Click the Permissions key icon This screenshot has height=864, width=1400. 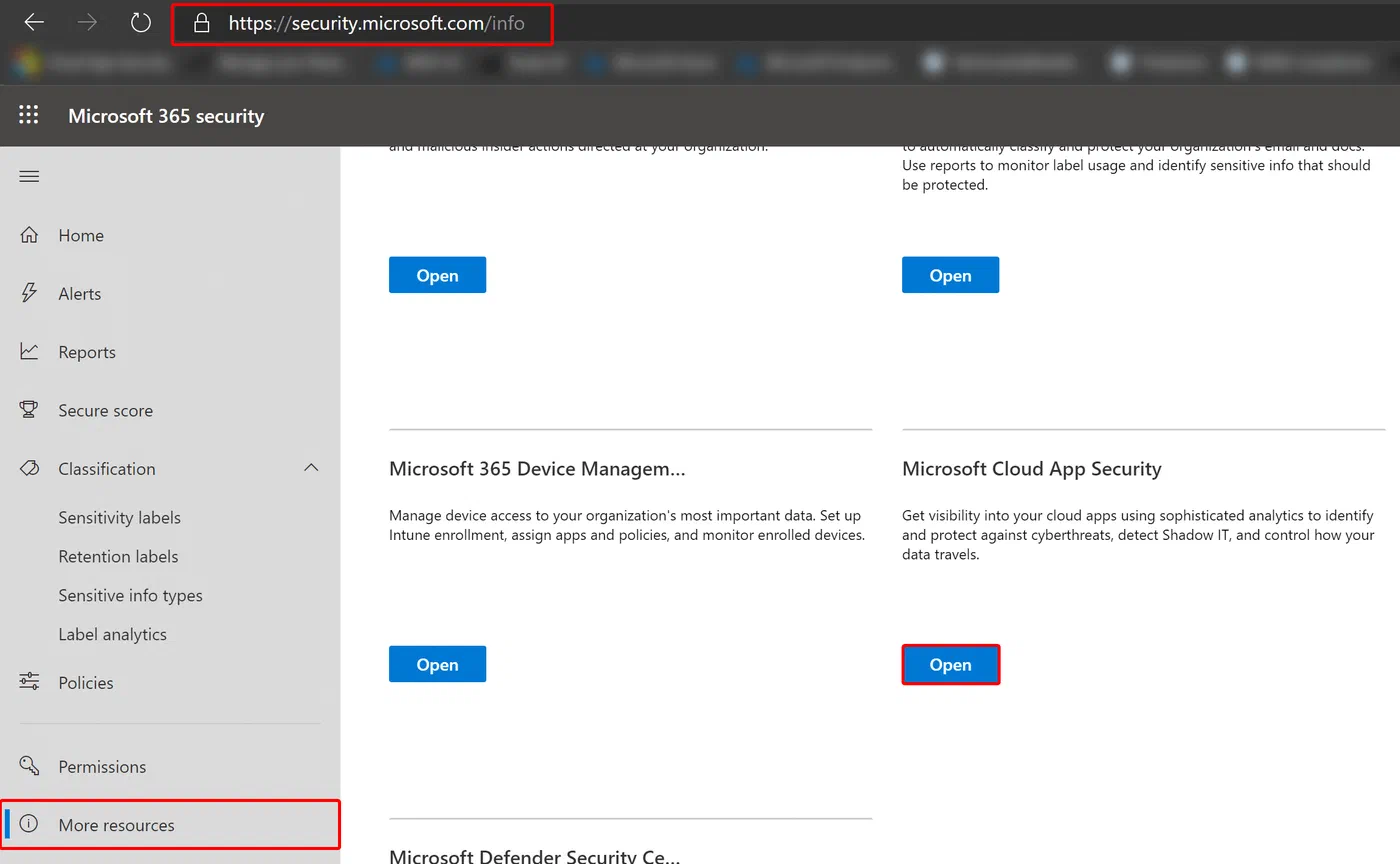(x=29, y=766)
